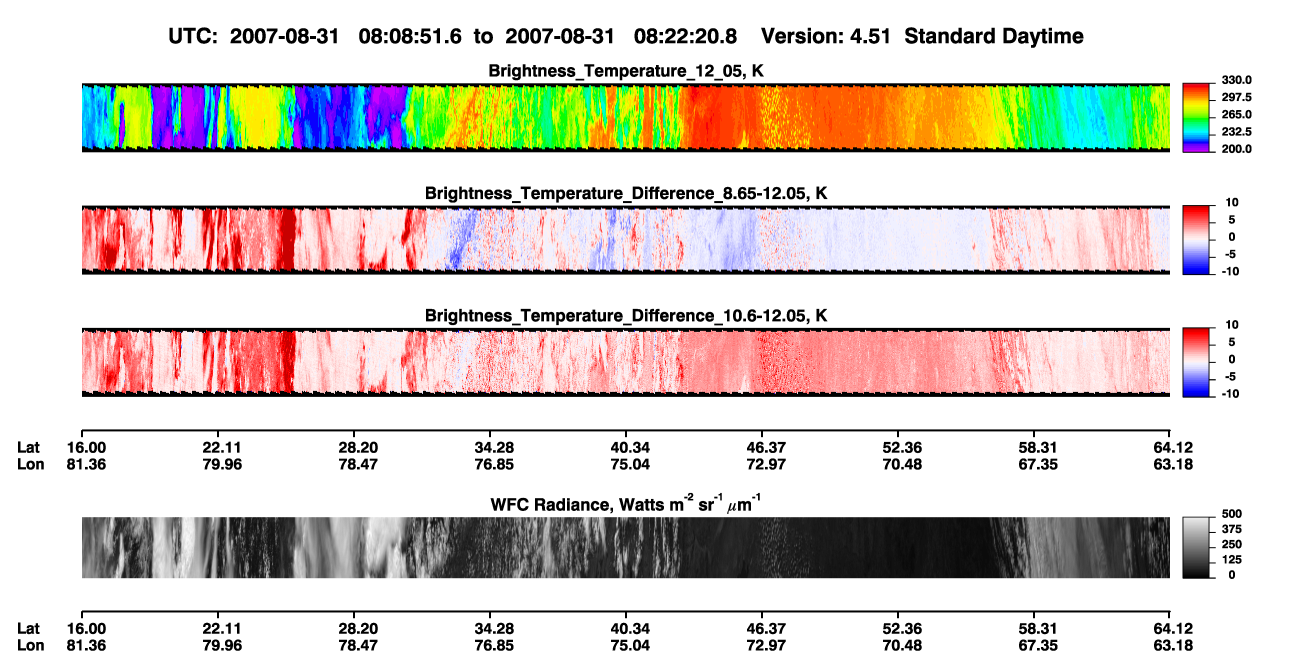
Task: Click the 'Version: 4.51 Standard Daytime' heading
Action: (922, 36)
